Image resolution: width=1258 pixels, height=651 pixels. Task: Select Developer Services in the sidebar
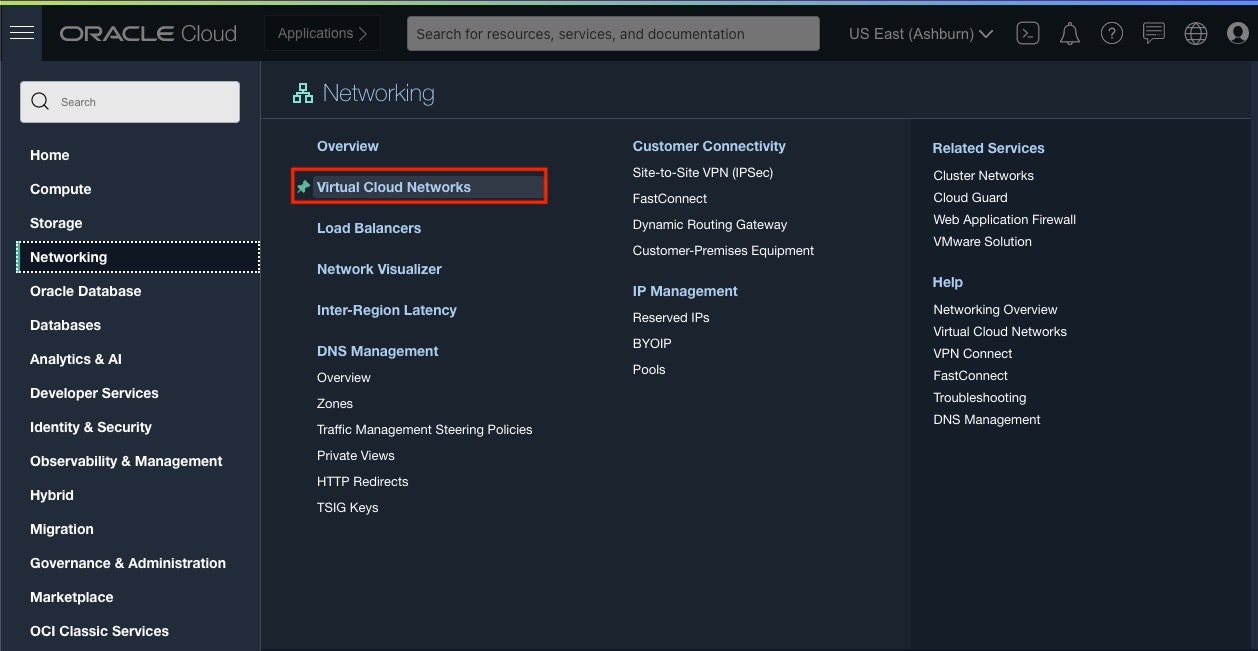(94, 393)
